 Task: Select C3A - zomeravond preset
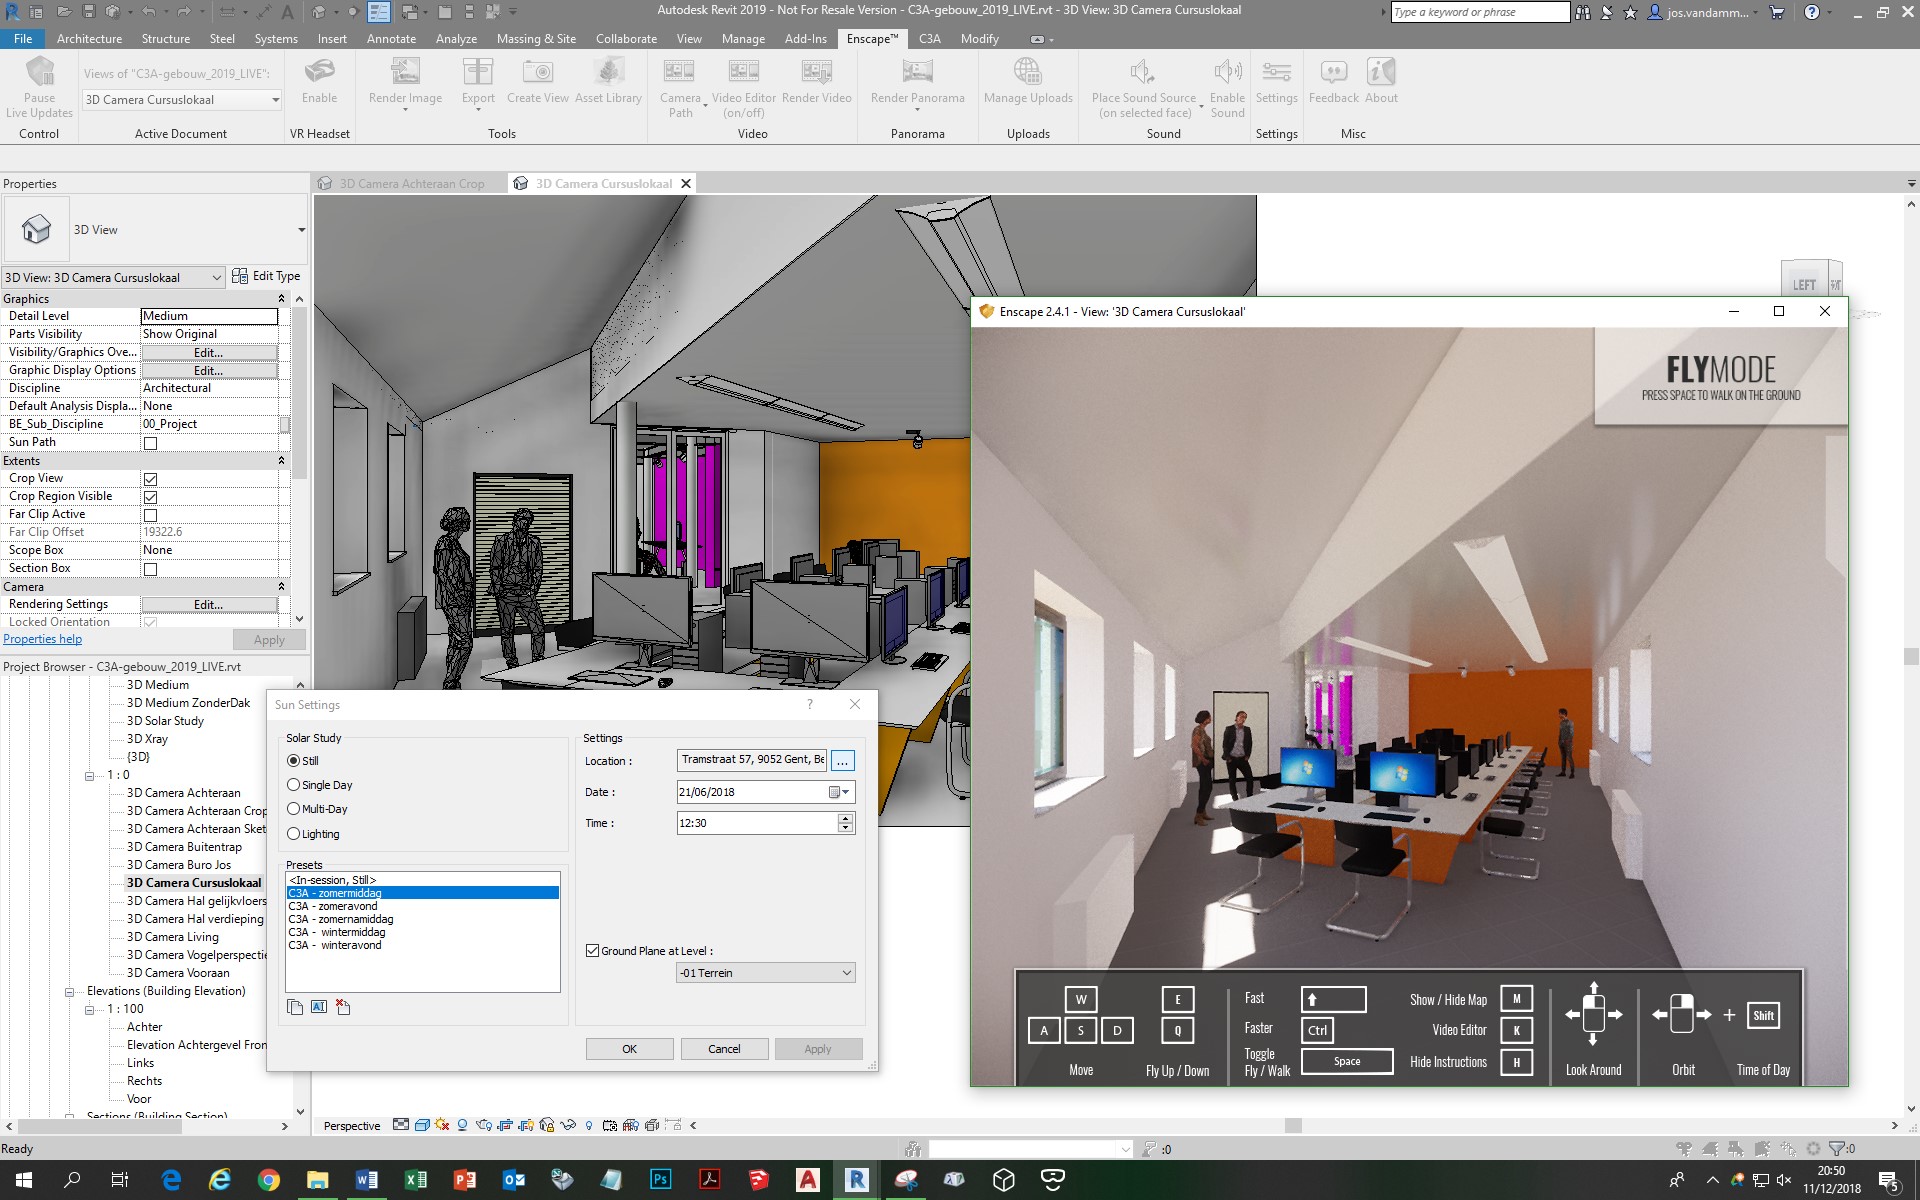tap(333, 906)
